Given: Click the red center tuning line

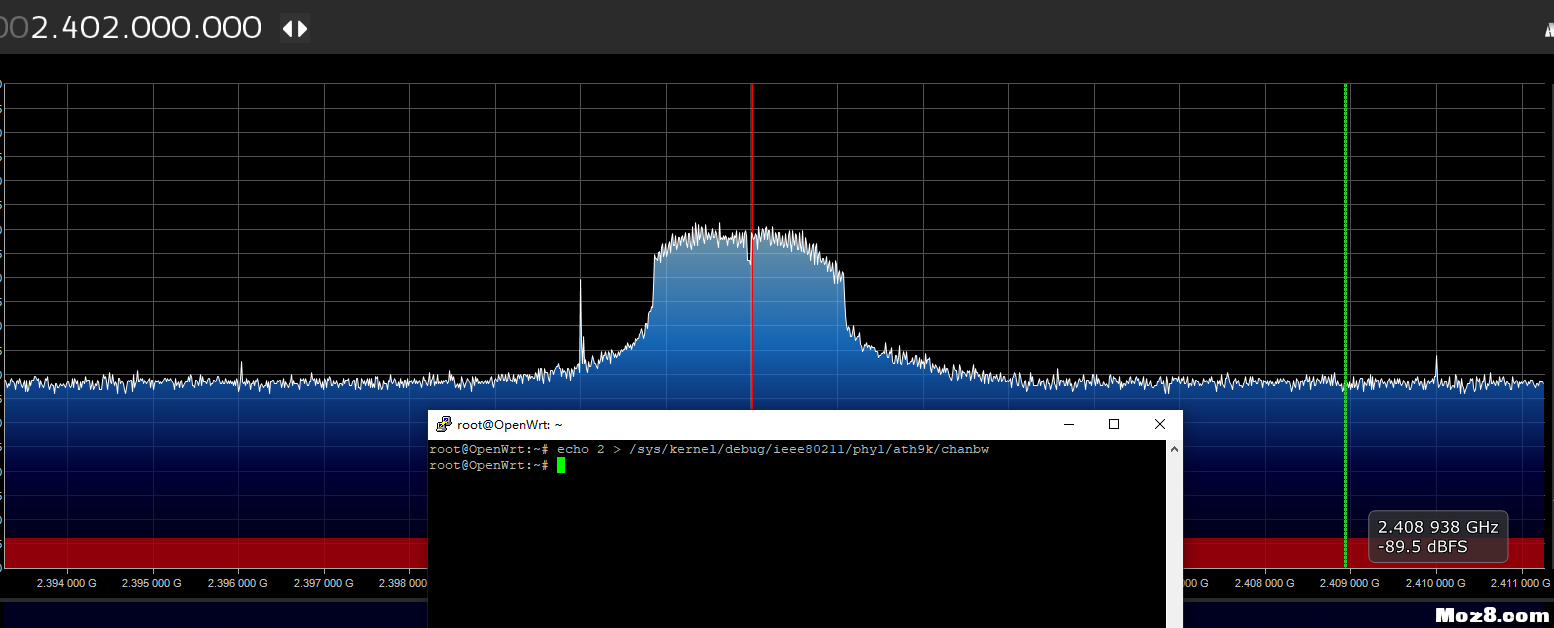Looking at the screenshot, I should pyautogui.click(x=751, y=245).
